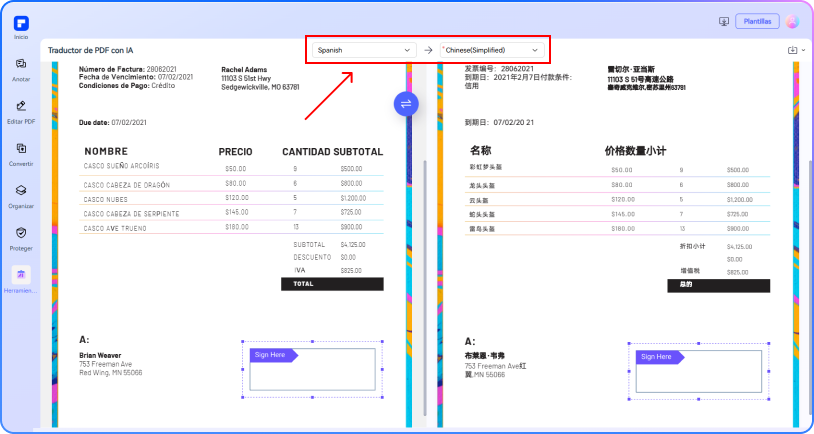814x434 pixels.
Task: Click the 发票编号 line in translated document
Action: click(x=499, y=69)
